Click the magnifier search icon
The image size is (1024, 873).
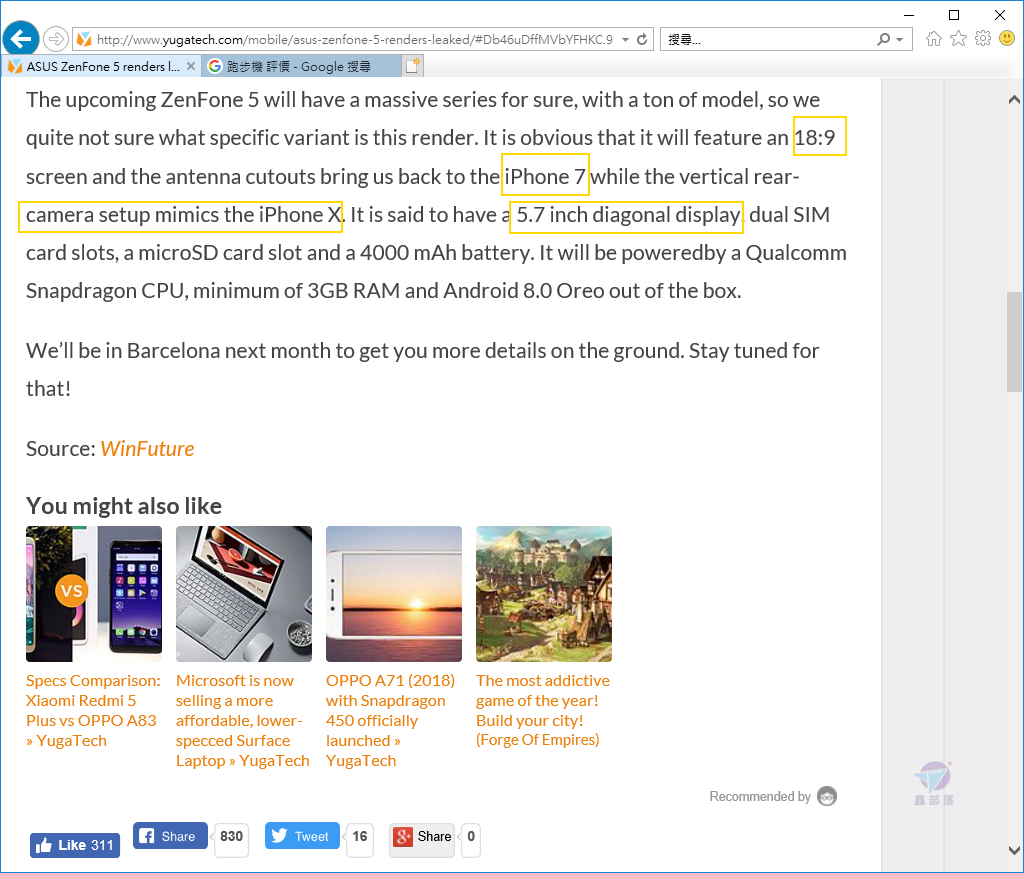[x=884, y=39]
